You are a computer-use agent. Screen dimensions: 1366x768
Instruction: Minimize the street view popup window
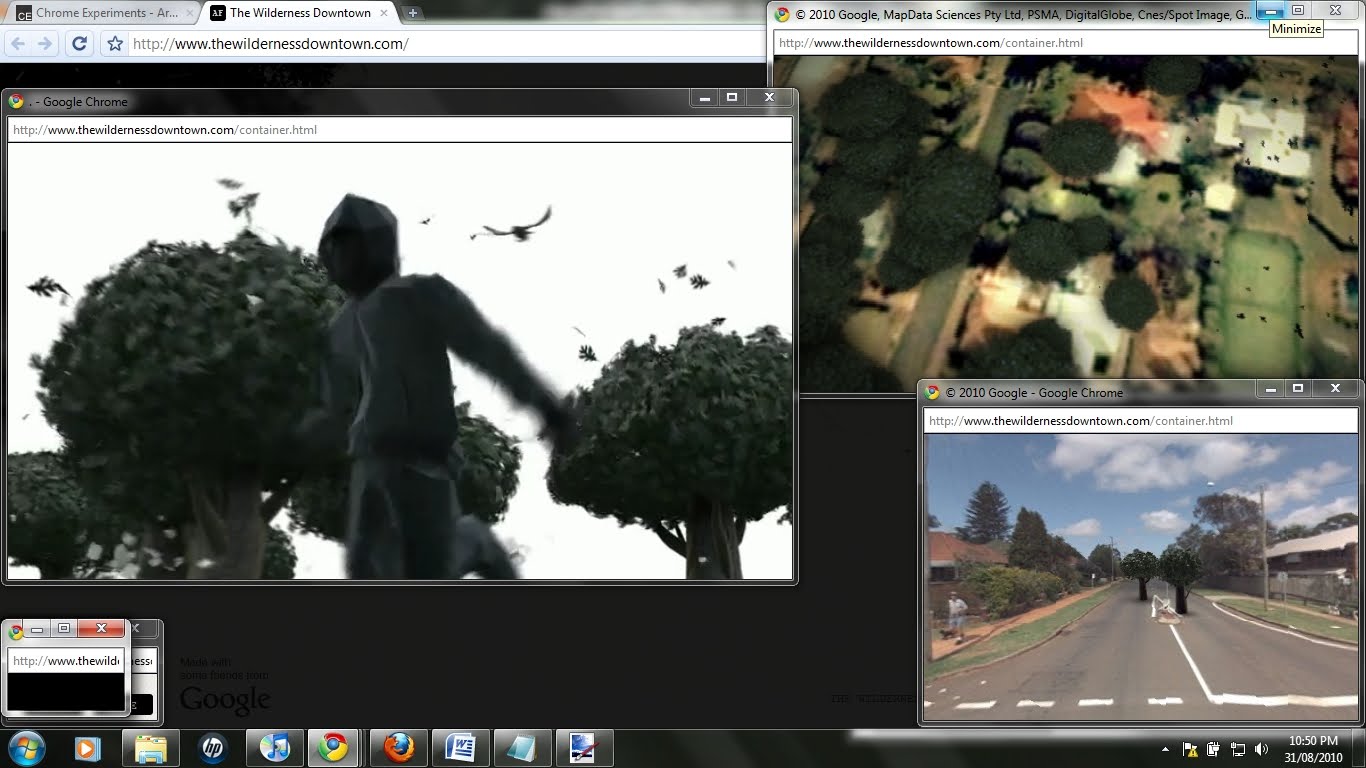[x=1271, y=389]
